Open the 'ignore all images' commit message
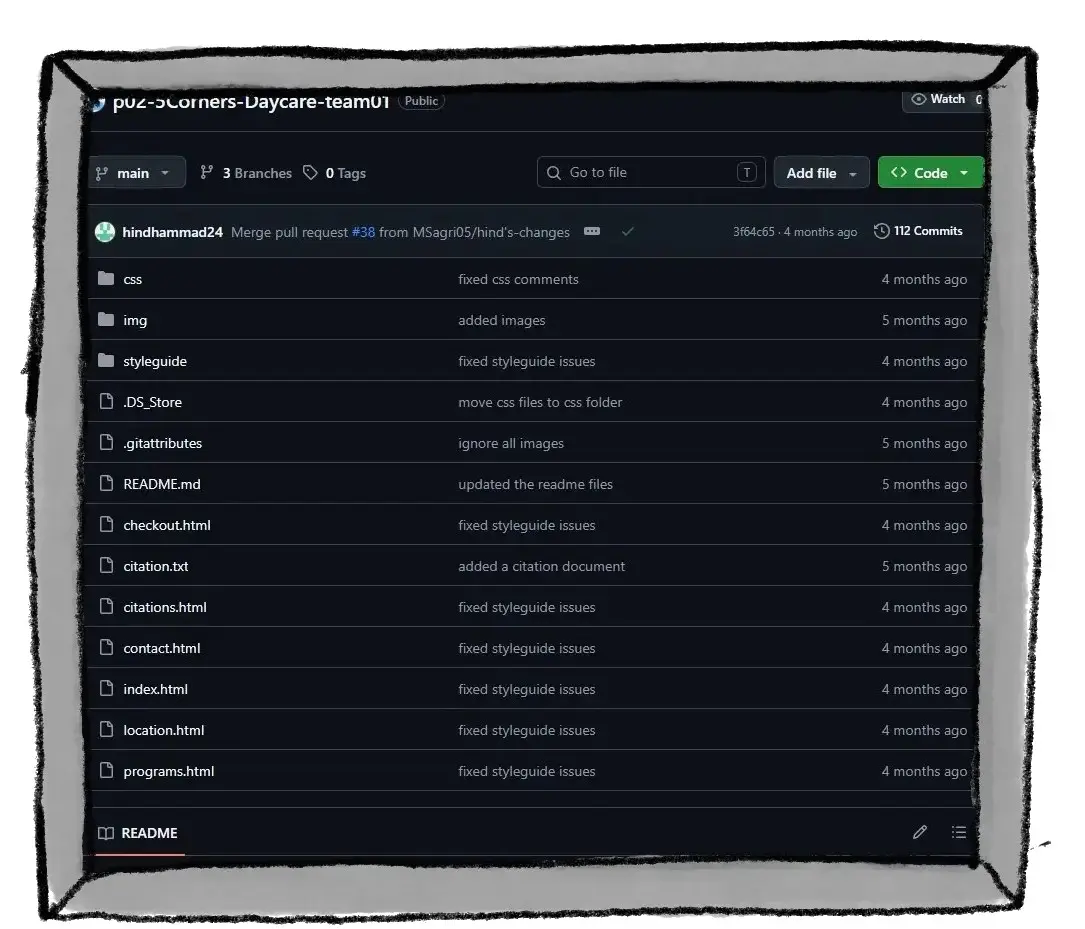 tap(511, 443)
